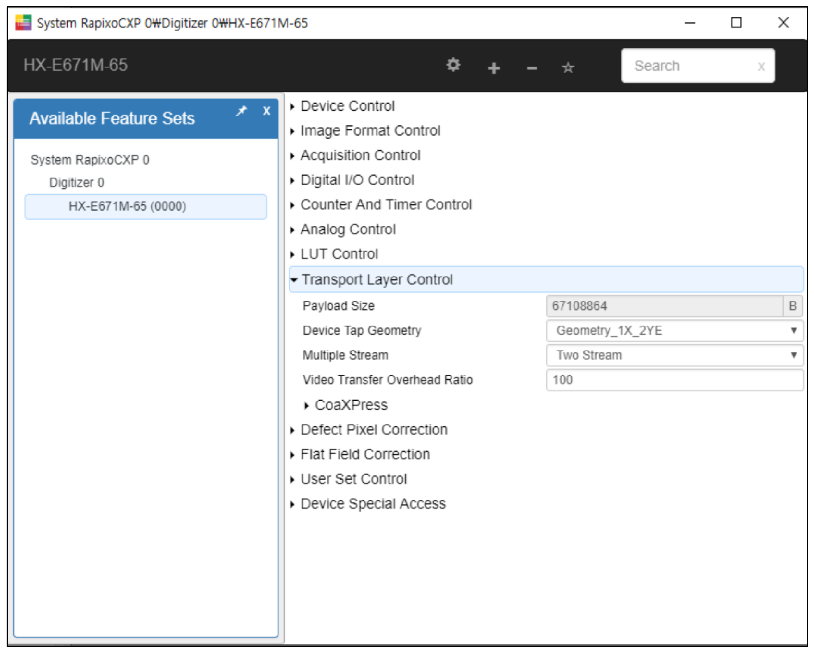This screenshot has height=654, width=814.
Task: Pin the Available Feature Sets panel
Action: (241, 111)
